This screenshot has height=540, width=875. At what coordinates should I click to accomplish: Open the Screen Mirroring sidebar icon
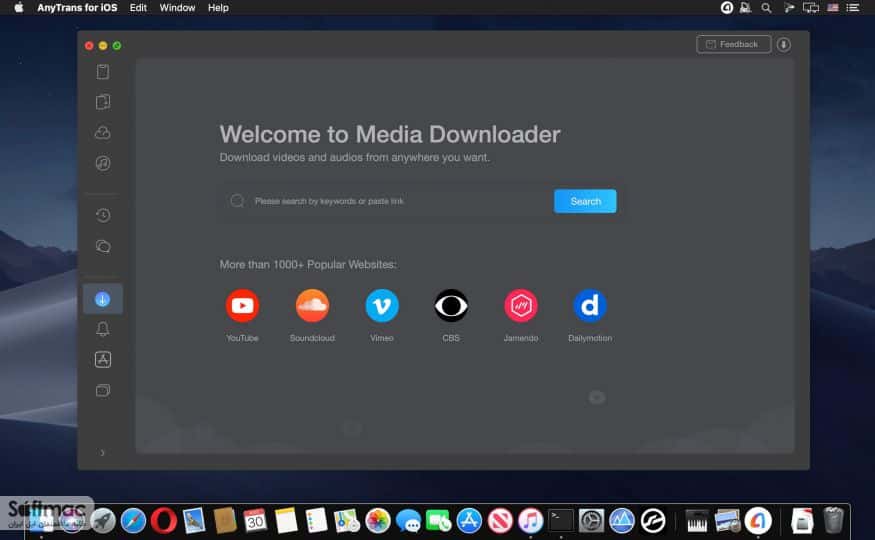[x=103, y=390]
